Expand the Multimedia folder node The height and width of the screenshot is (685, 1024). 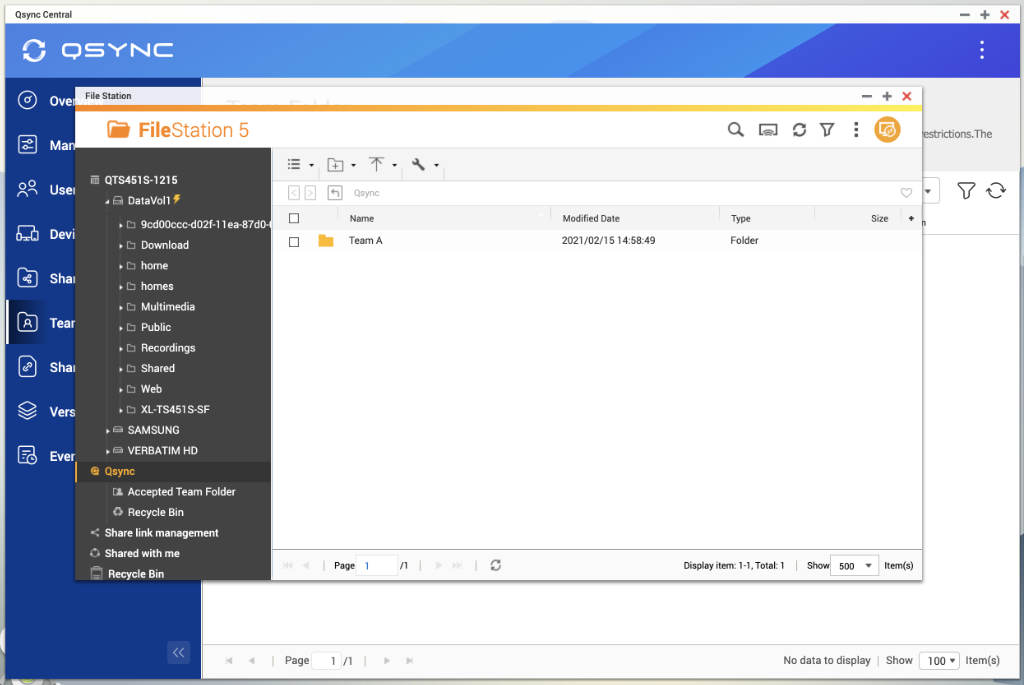pyautogui.click(x=121, y=308)
